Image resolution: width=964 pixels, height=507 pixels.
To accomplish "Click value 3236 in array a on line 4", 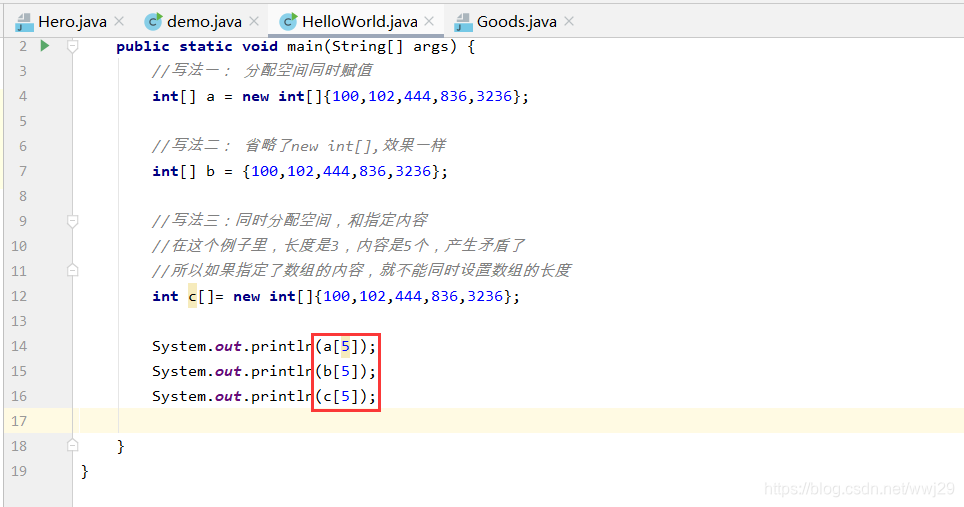I will coord(494,96).
